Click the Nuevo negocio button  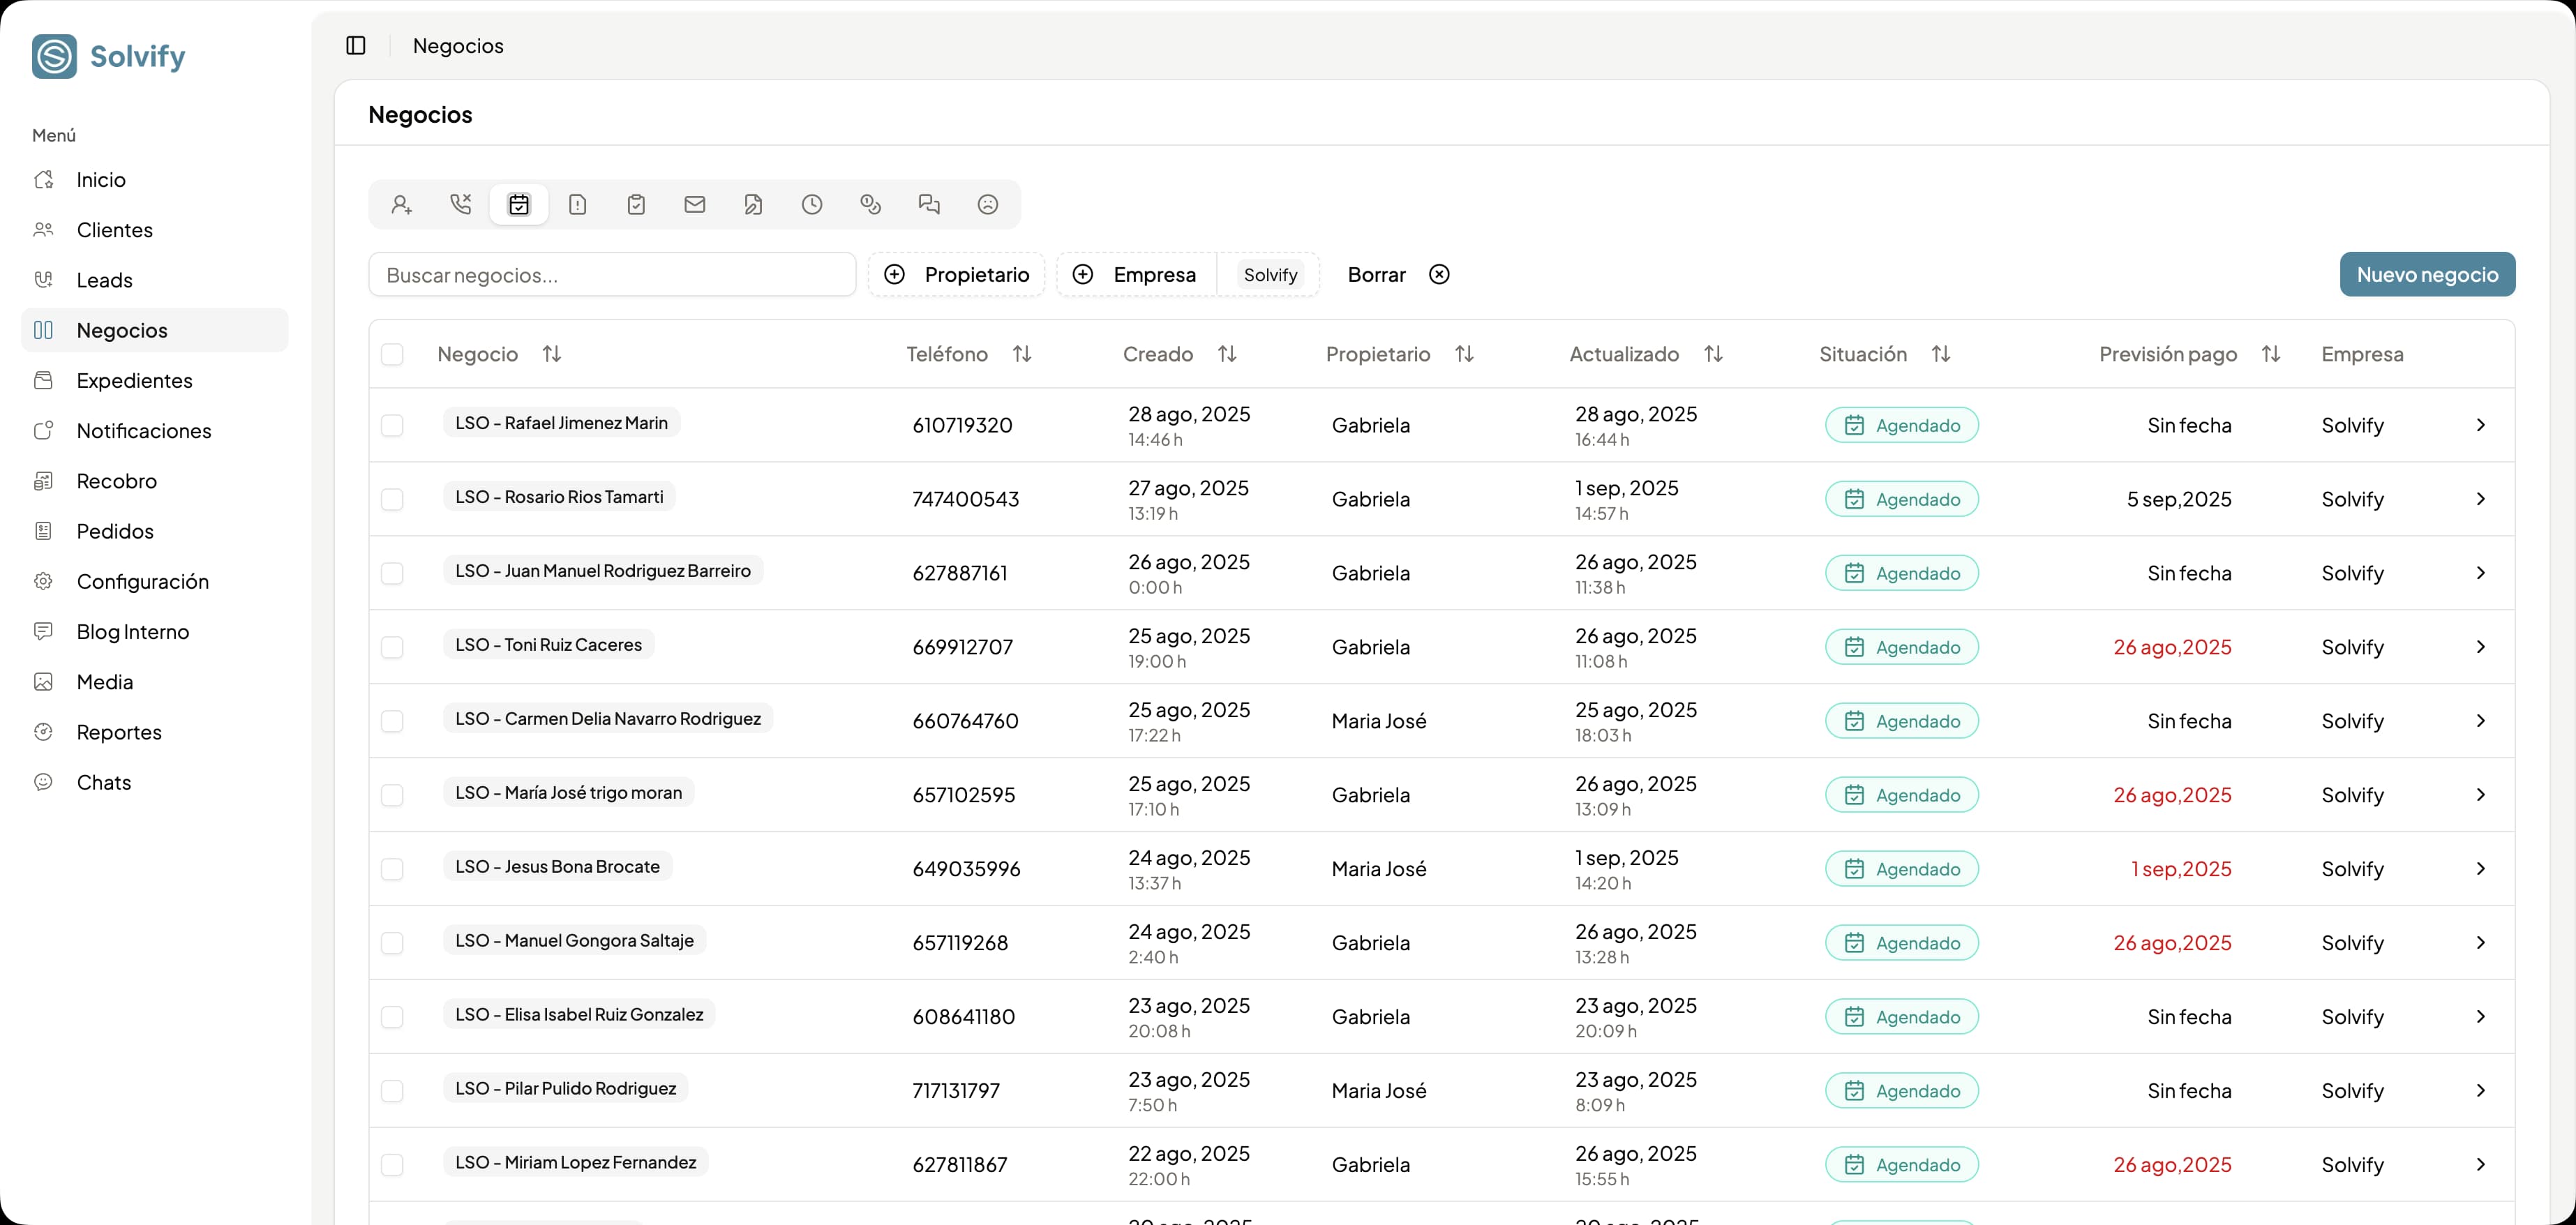(2426, 274)
